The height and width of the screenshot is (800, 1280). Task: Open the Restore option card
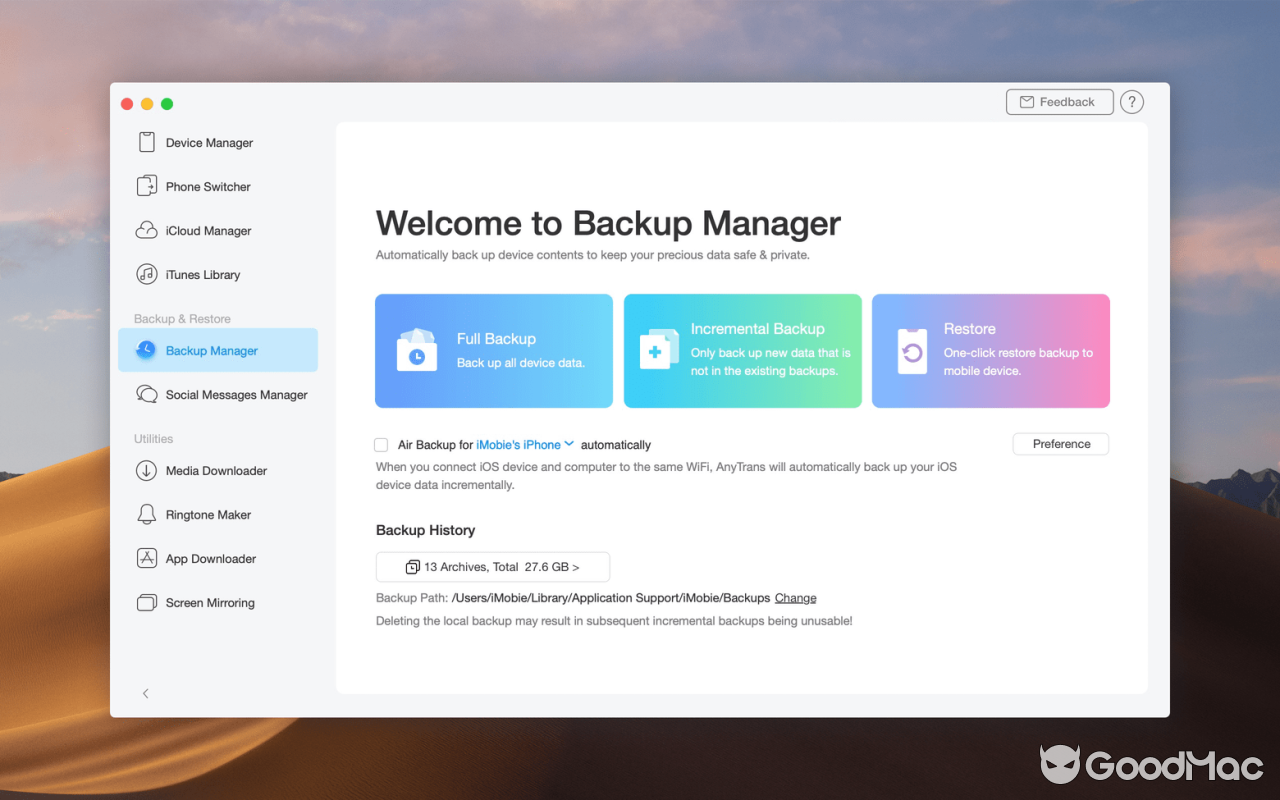(x=990, y=351)
